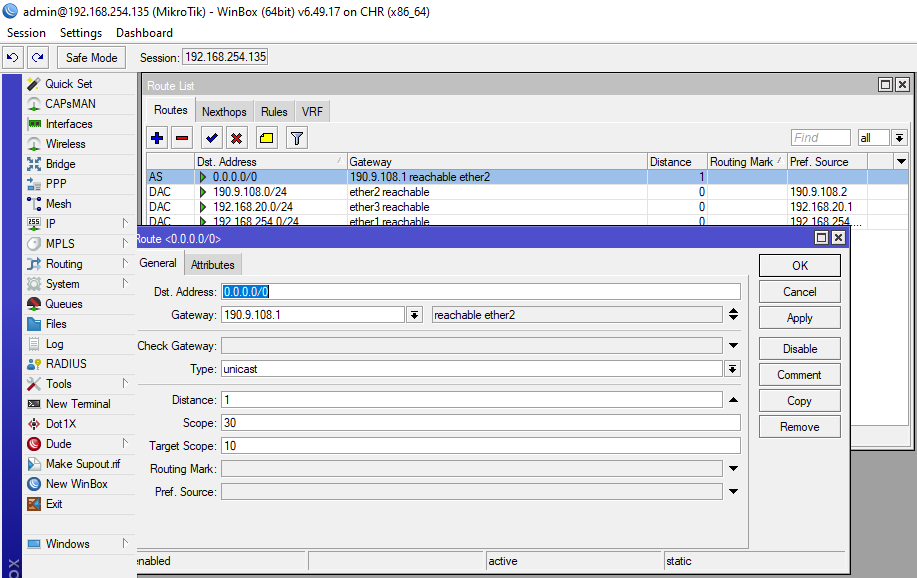Remove route with red minus icon
This screenshot has width=917, height=578.
182,138
